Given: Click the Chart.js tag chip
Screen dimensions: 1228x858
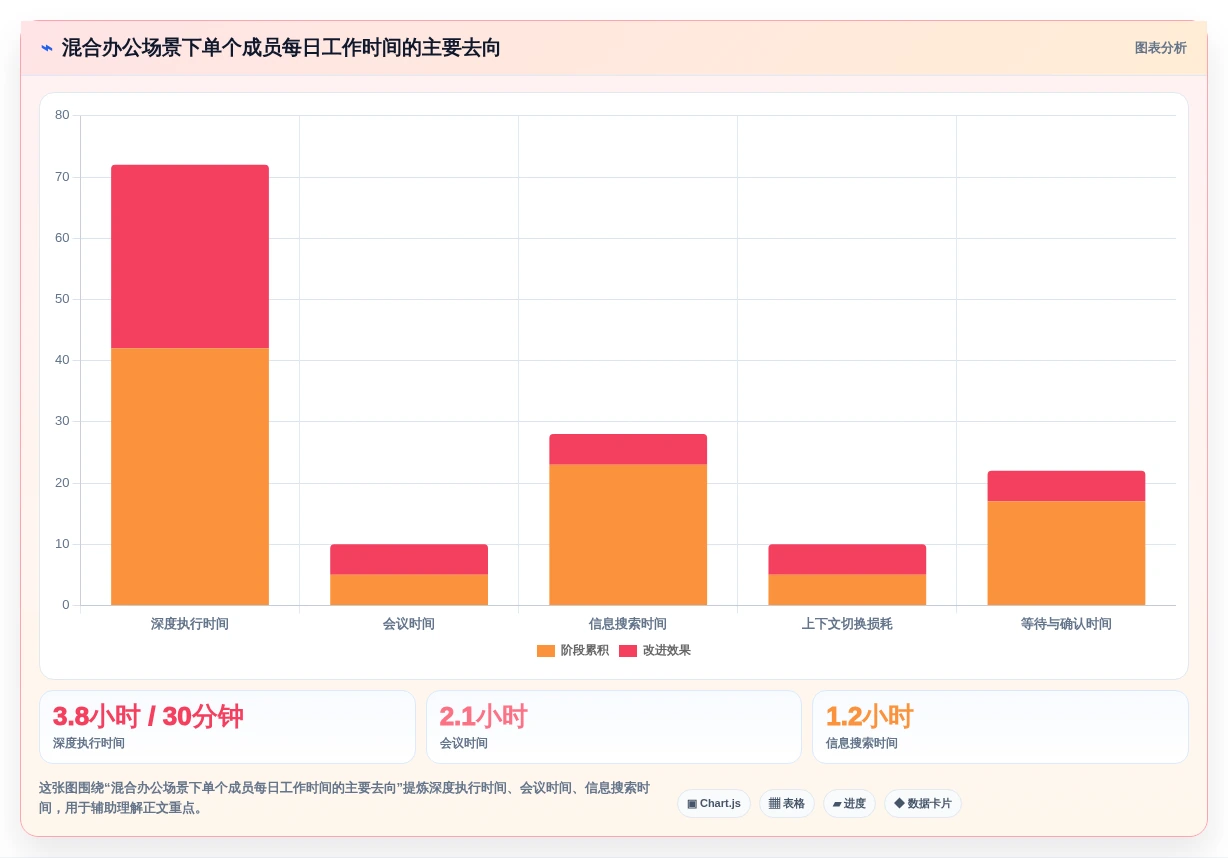Looking at the screenshot, I should click(x=714, y=803).
